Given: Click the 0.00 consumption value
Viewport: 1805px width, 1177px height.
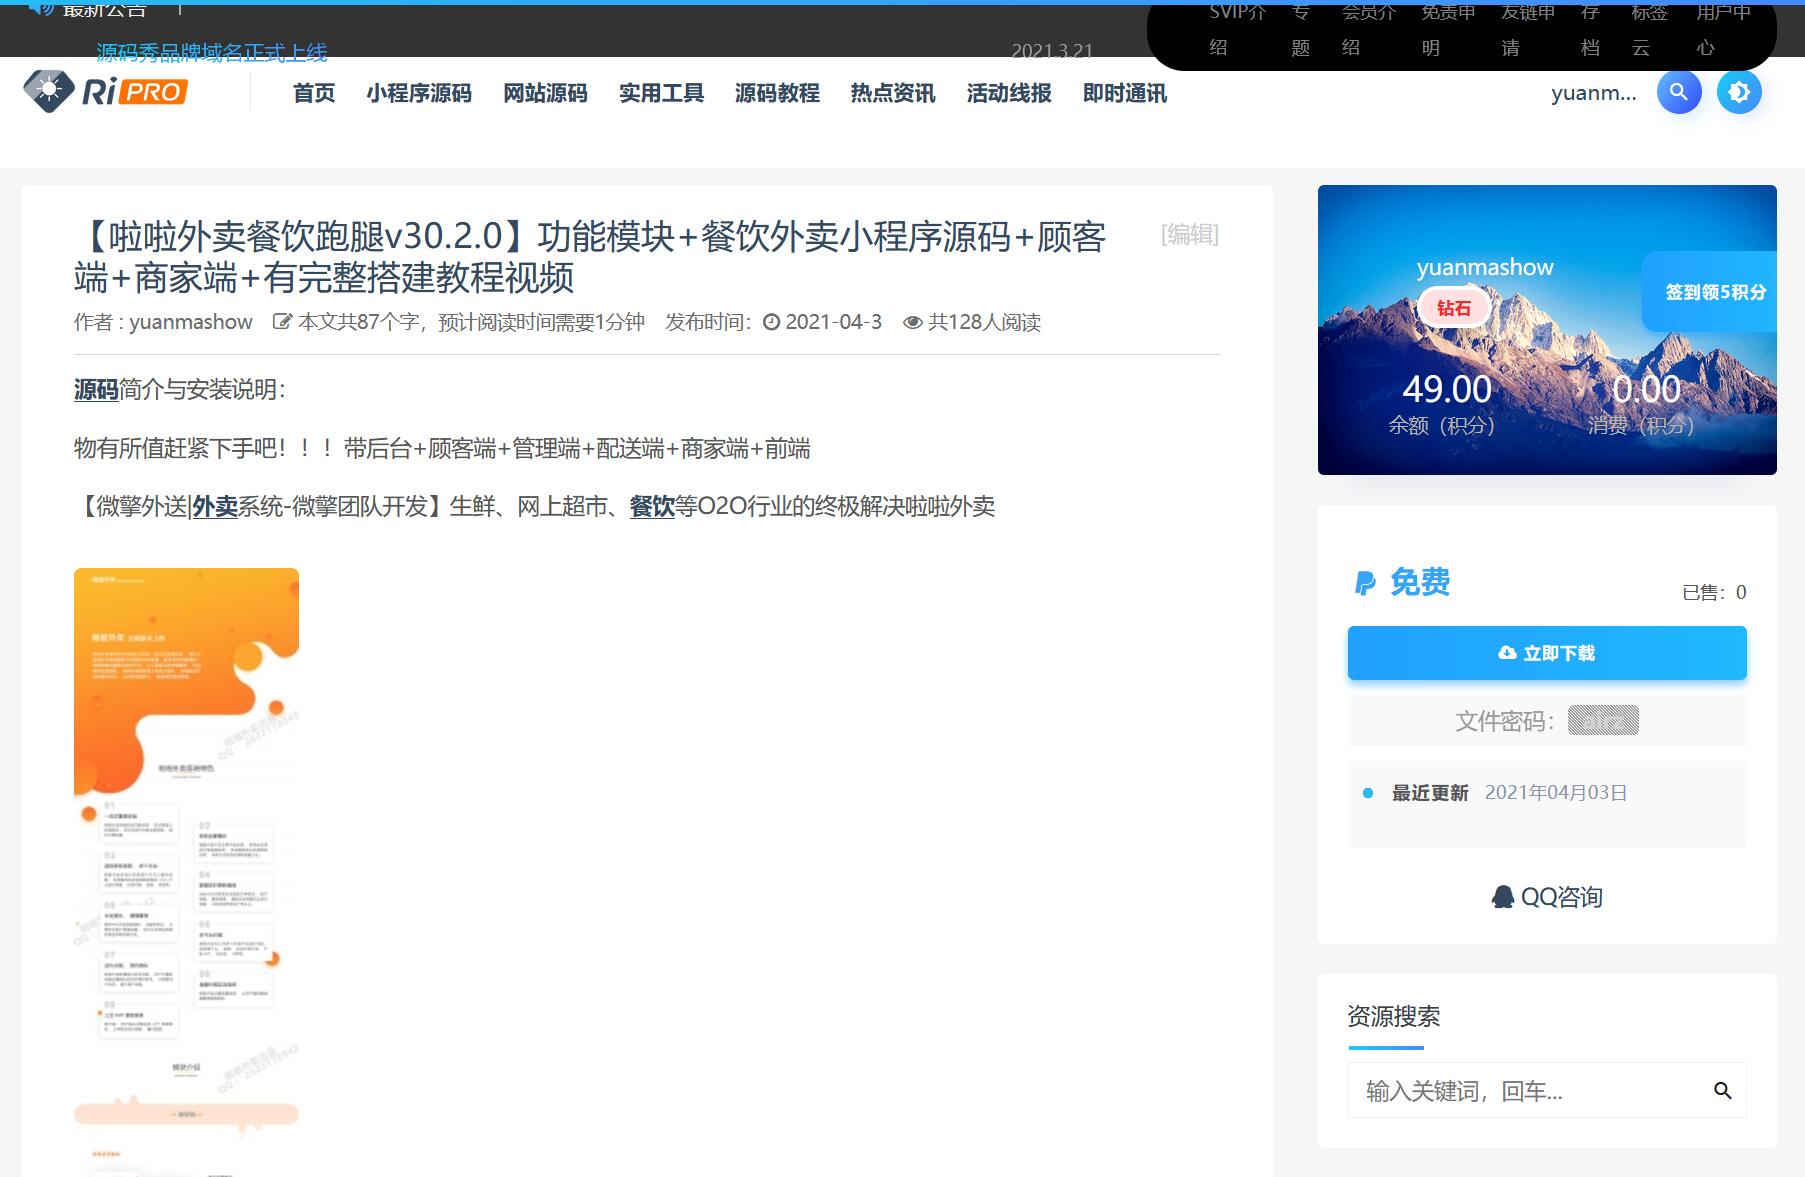Looking at the screenshot, I should tap(1647, 389).
